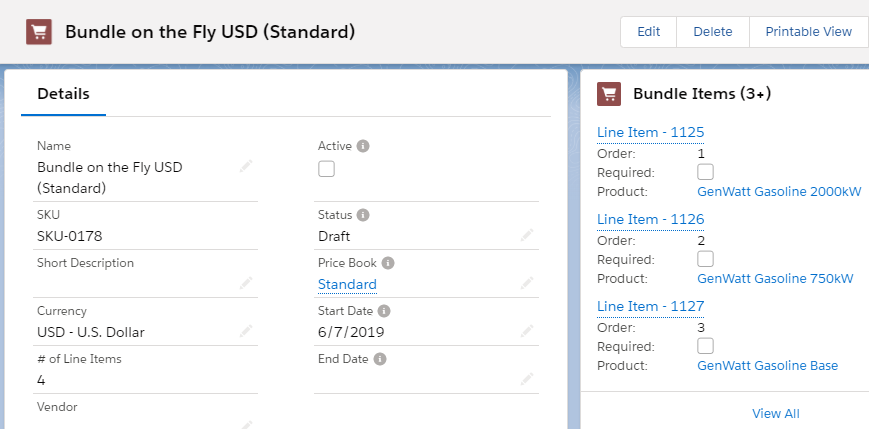Click the Start Date info icon
Image resolution: width=869 pixels, height=429 pixels.
pyautogui.click(x=384, y=311)
